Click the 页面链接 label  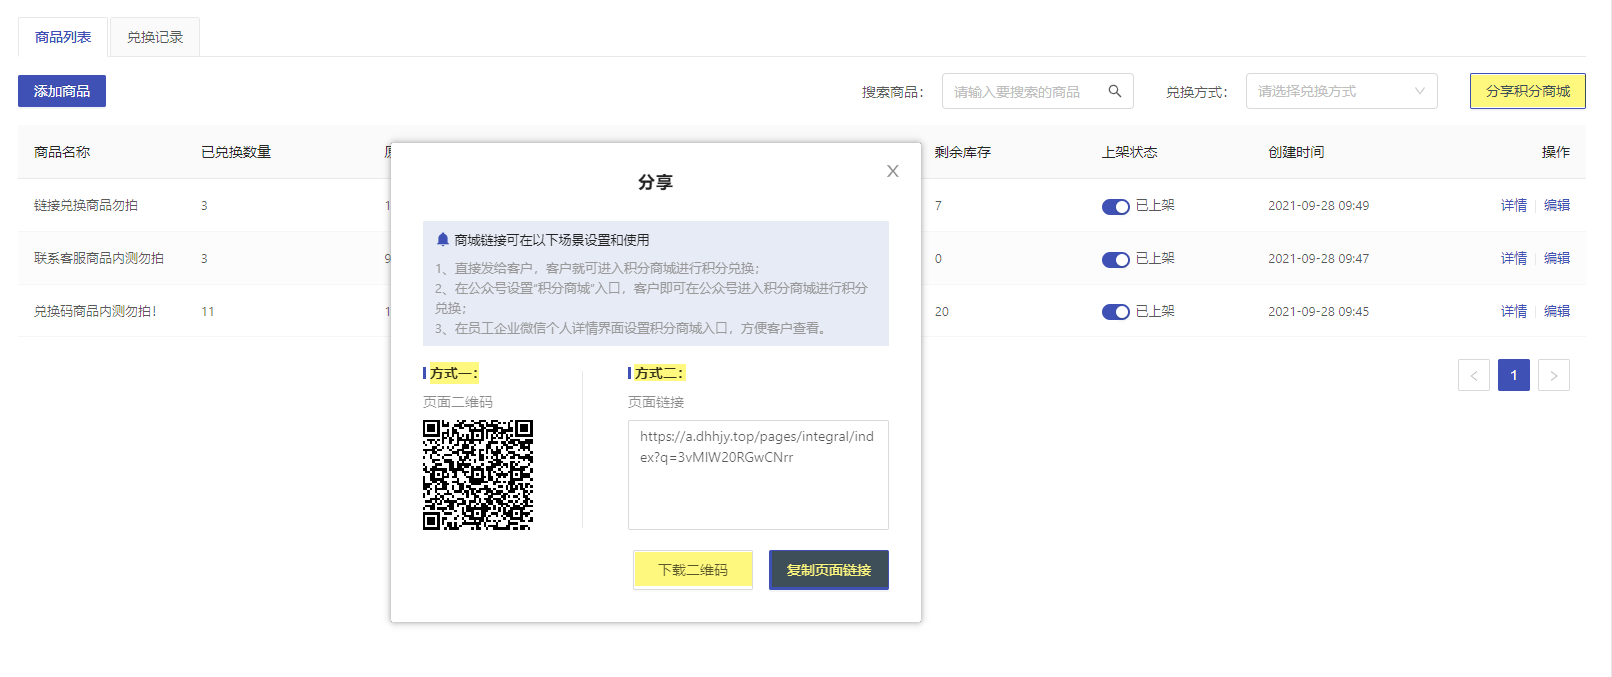pyautogui.click(x=656, y=402)
